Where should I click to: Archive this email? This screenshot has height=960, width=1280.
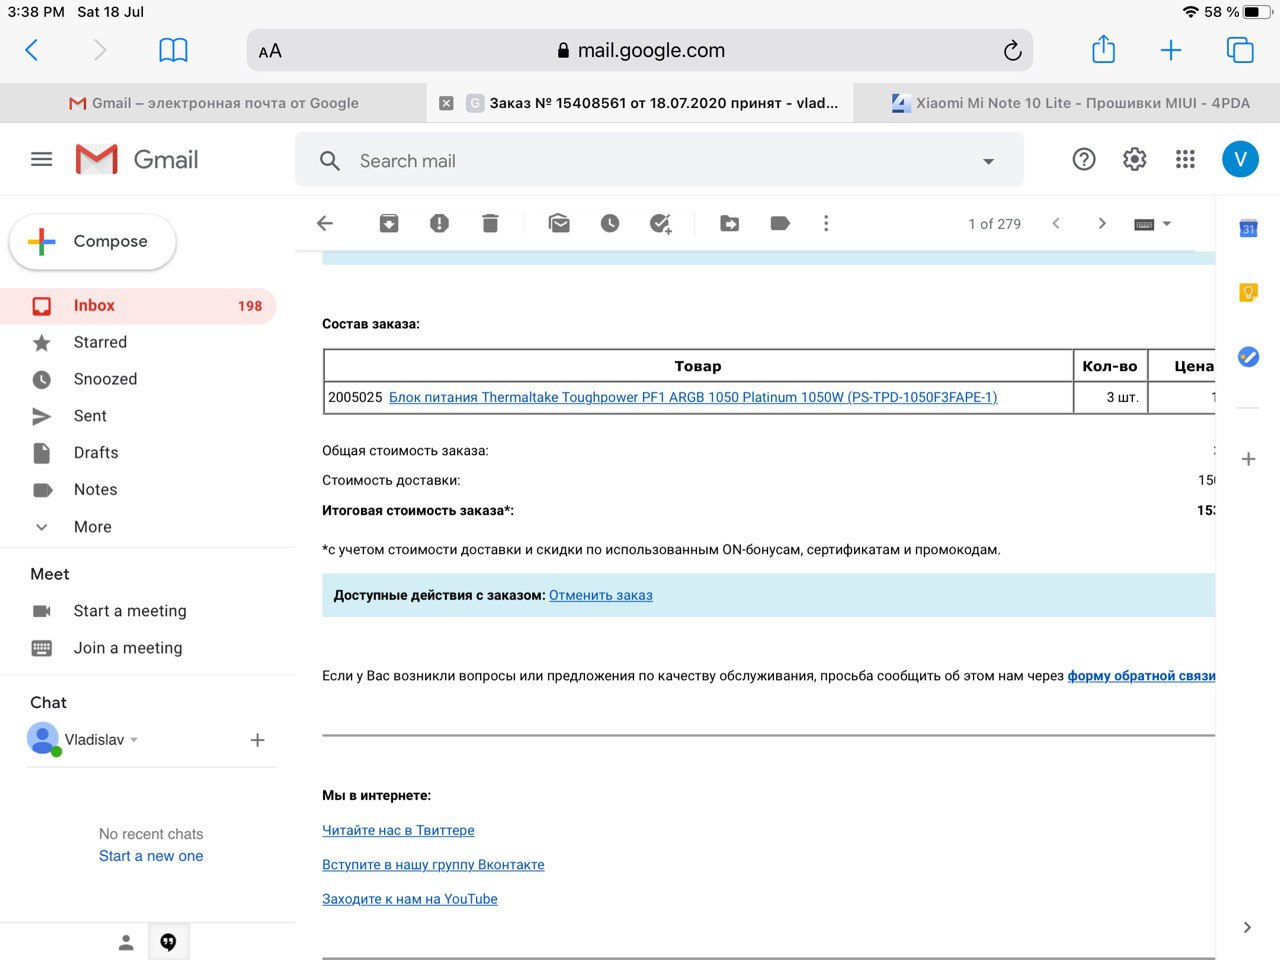click(389, 223)
